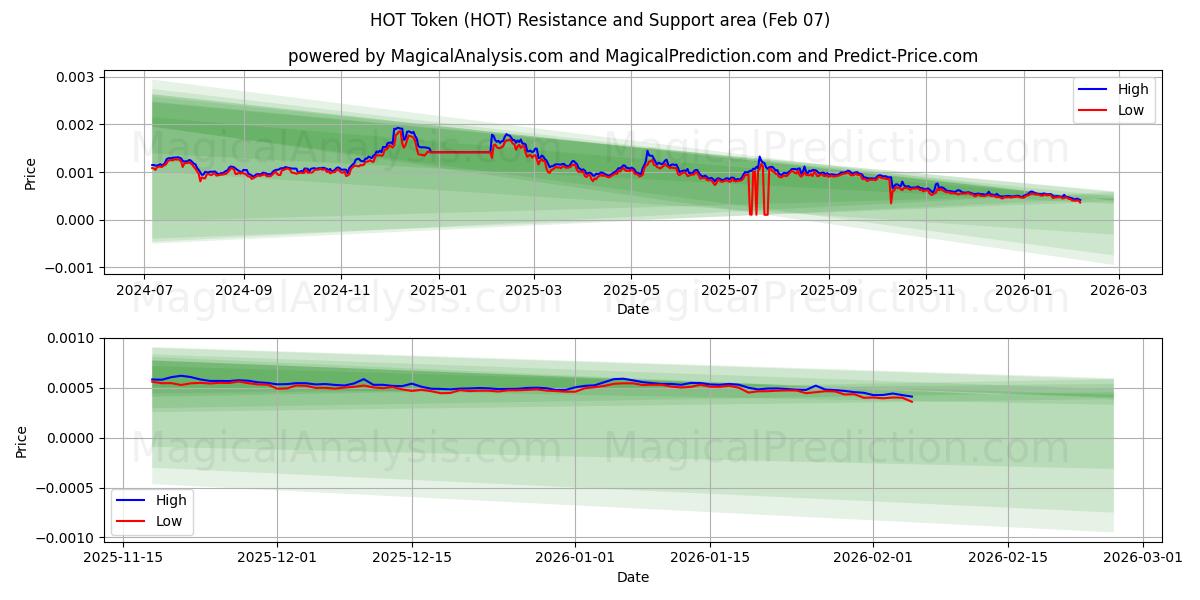This screenshot has height=600, width=1200.
Task: Click the '−0.0005' y-axis tick value
Action: tap(66, 488)
